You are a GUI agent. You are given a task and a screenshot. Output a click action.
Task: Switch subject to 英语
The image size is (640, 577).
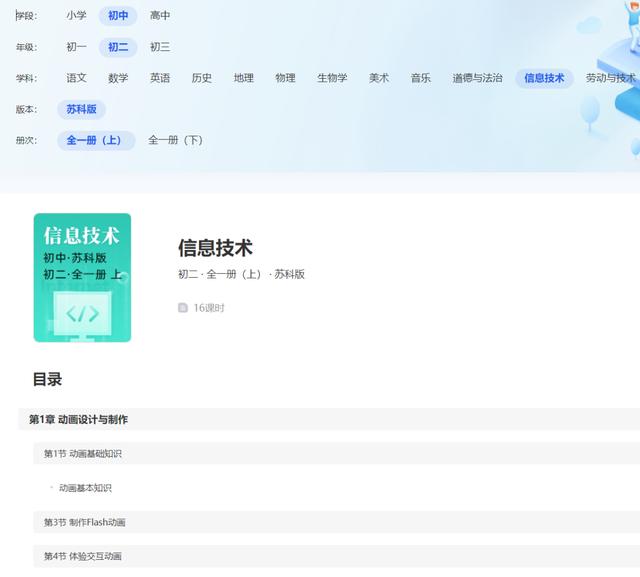160,78
